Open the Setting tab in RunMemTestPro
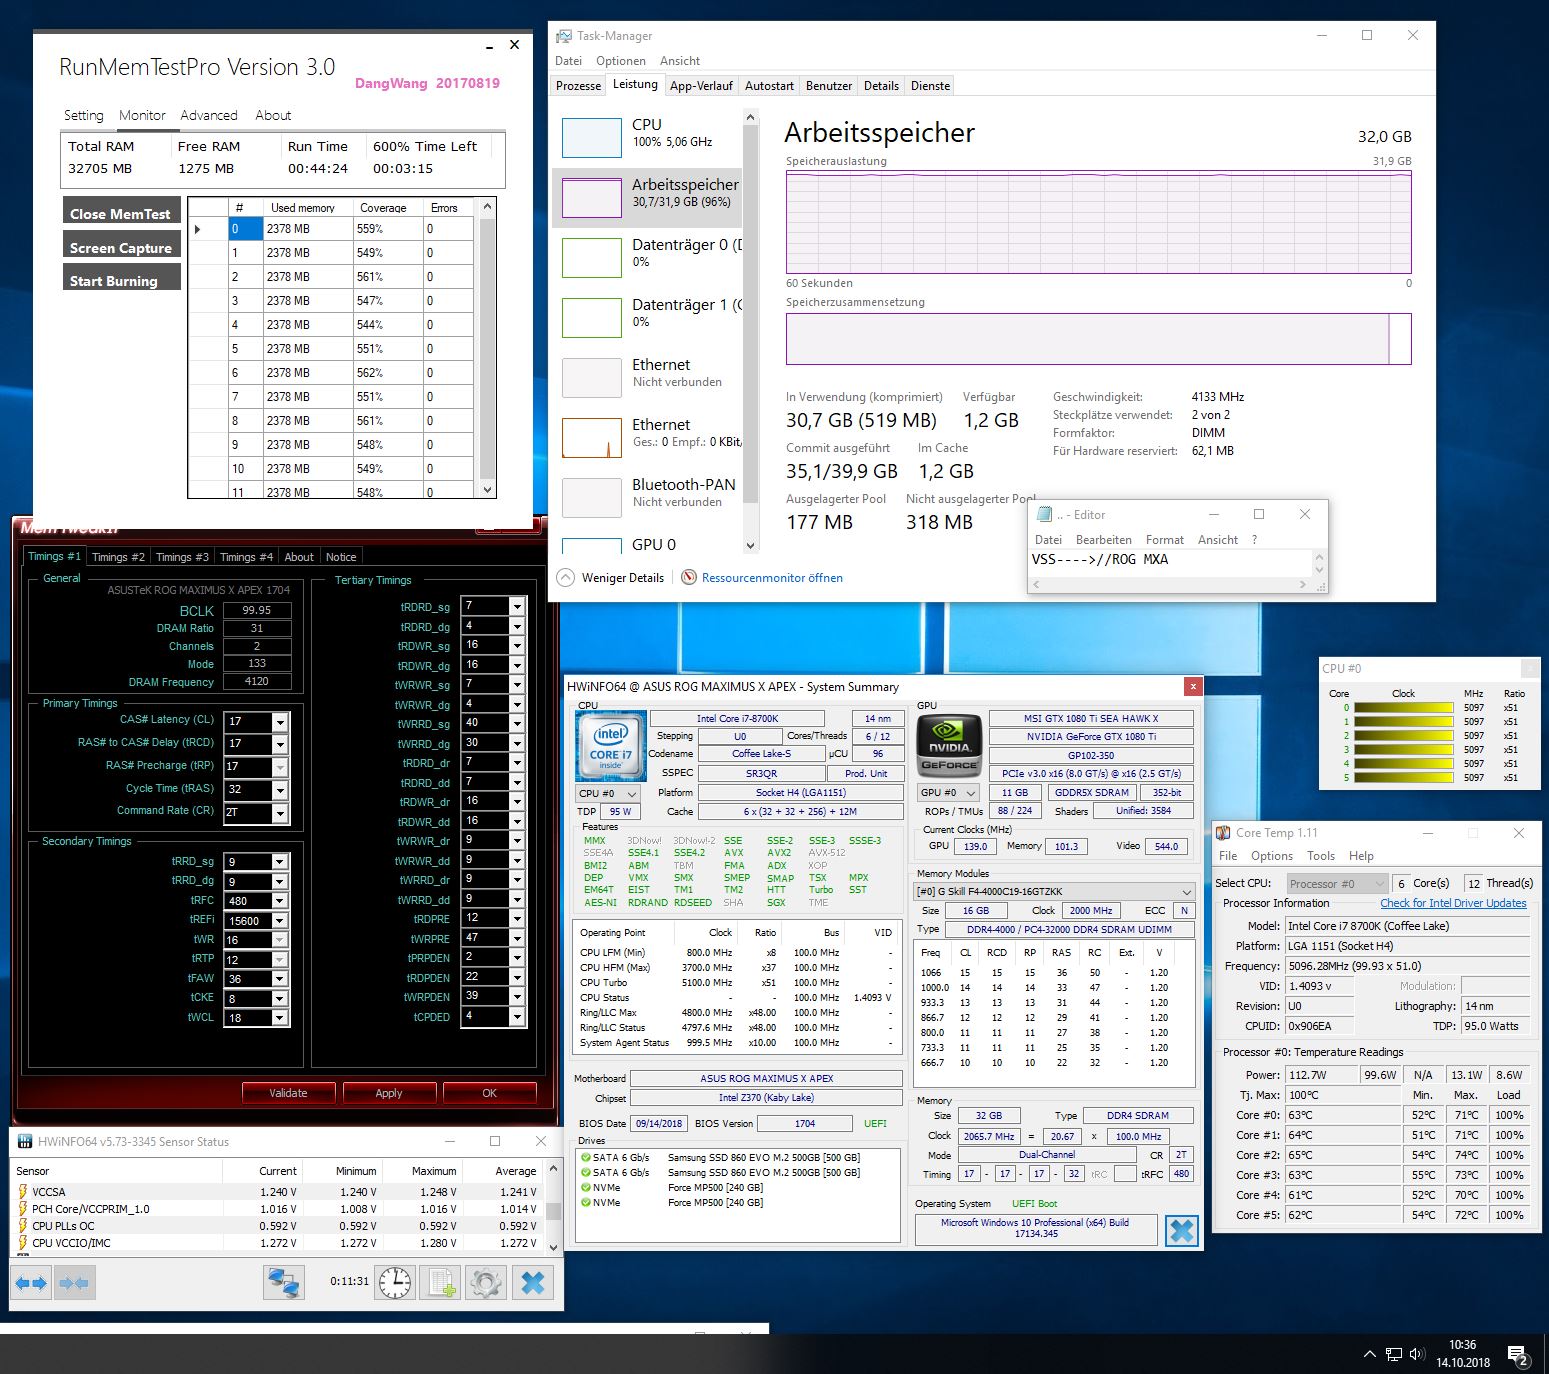 84,115
